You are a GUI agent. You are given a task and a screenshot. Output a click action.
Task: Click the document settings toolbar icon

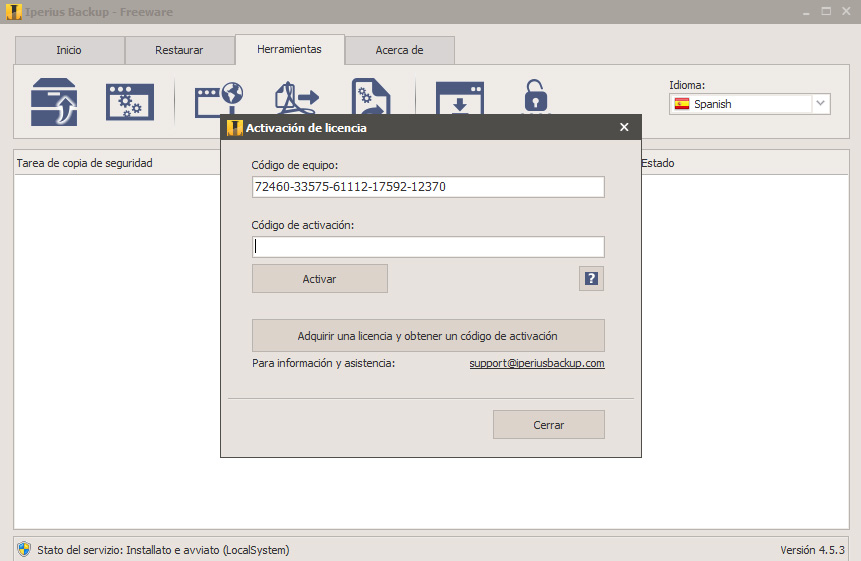point(371,96)
